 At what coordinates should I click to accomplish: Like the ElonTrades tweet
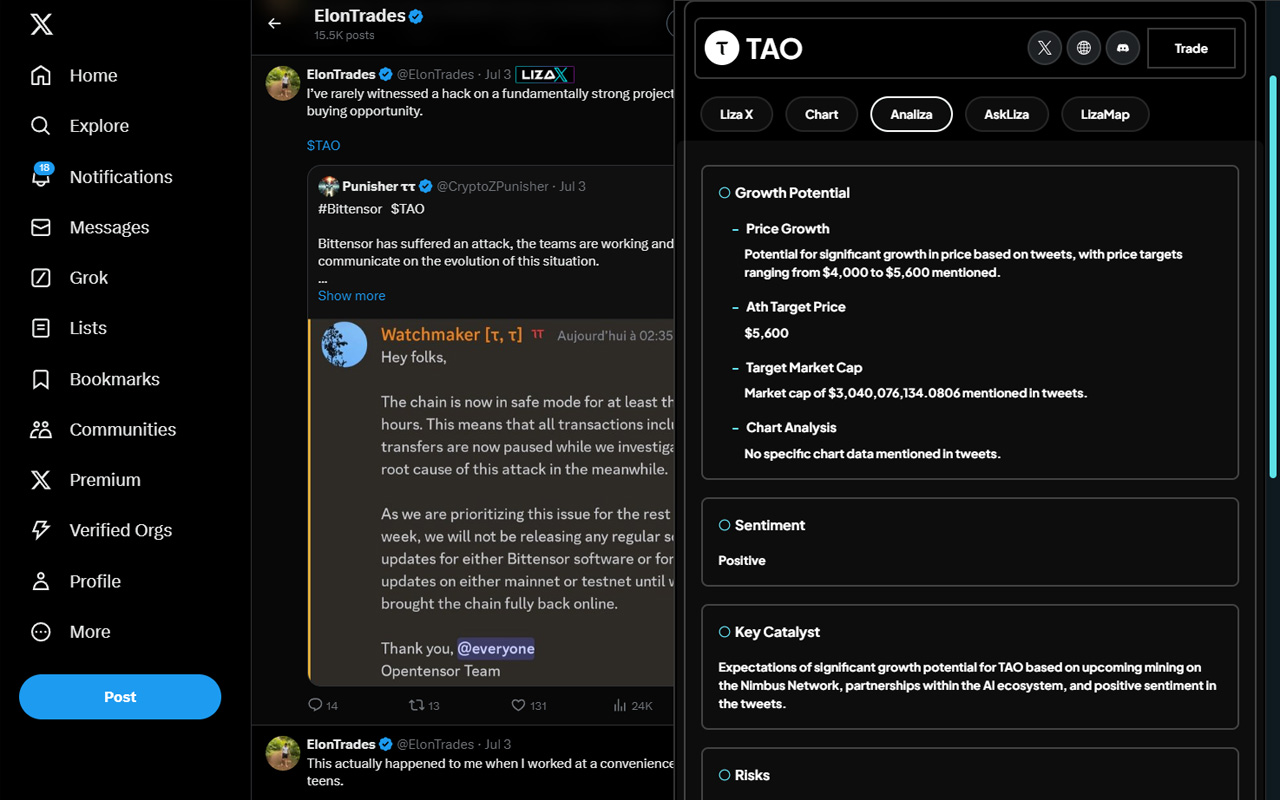[x=518, y=705]
